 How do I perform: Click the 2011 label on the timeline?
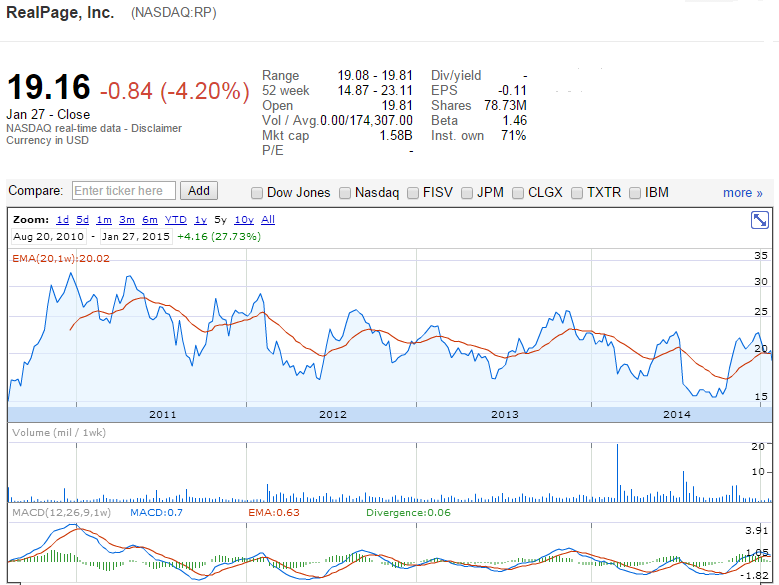[x=163, y=415]
